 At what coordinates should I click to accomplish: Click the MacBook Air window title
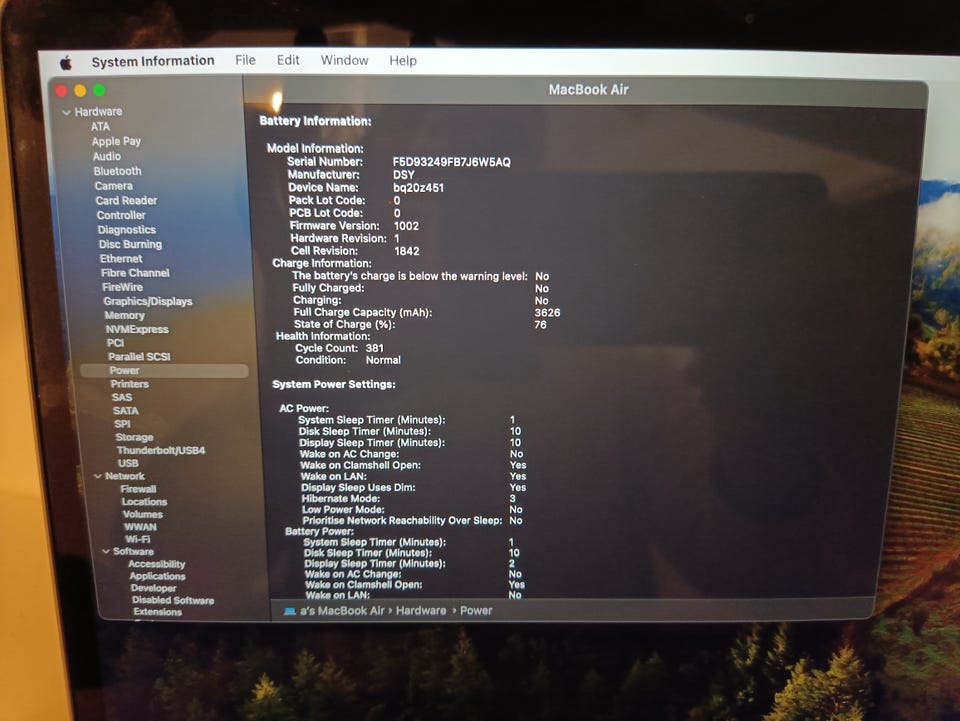pos(588,90)
